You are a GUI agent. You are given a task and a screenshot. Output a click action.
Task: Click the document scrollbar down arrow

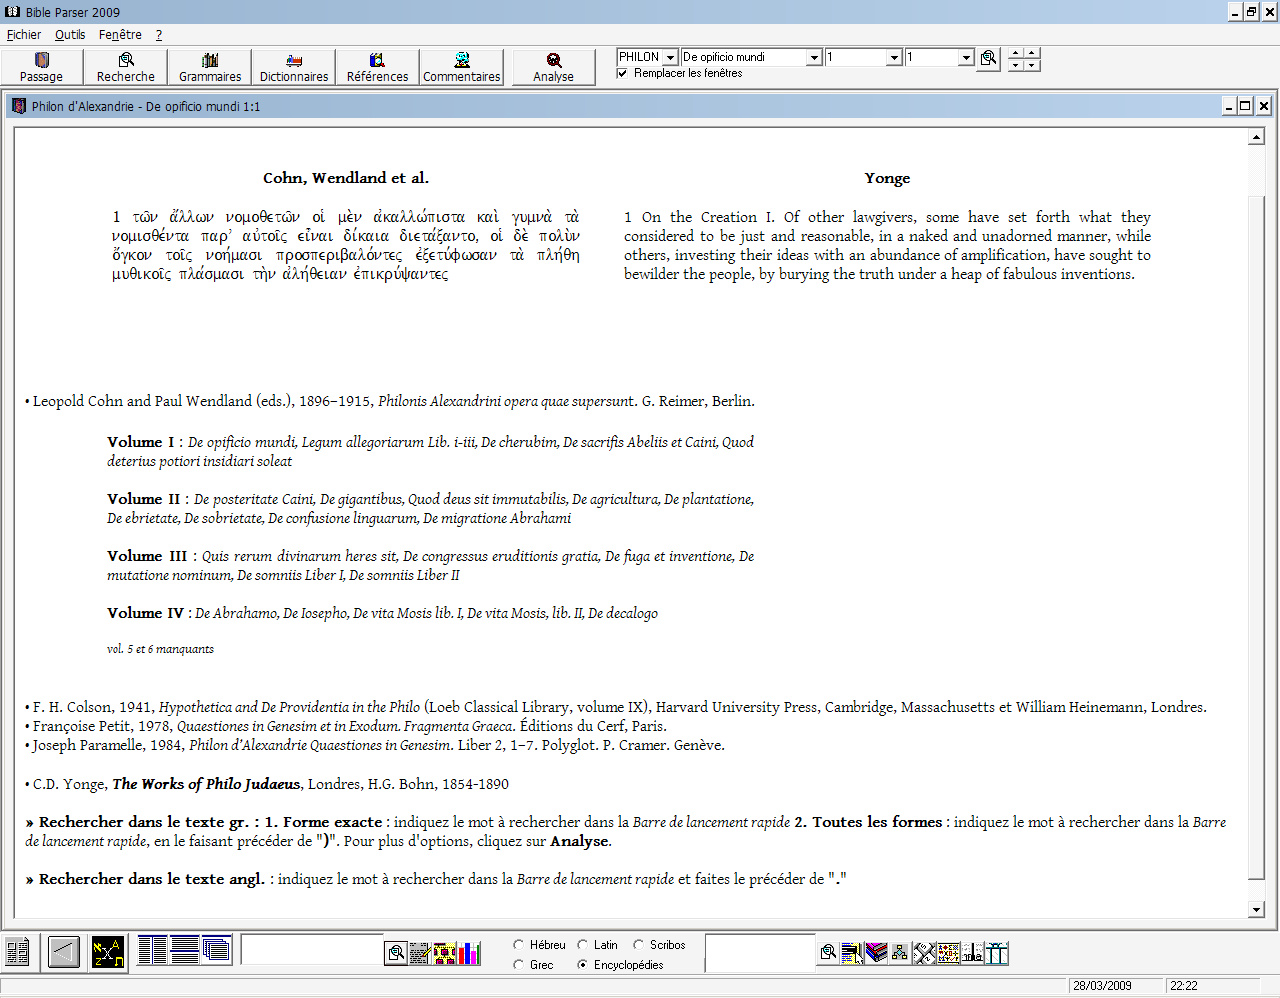1257,910
